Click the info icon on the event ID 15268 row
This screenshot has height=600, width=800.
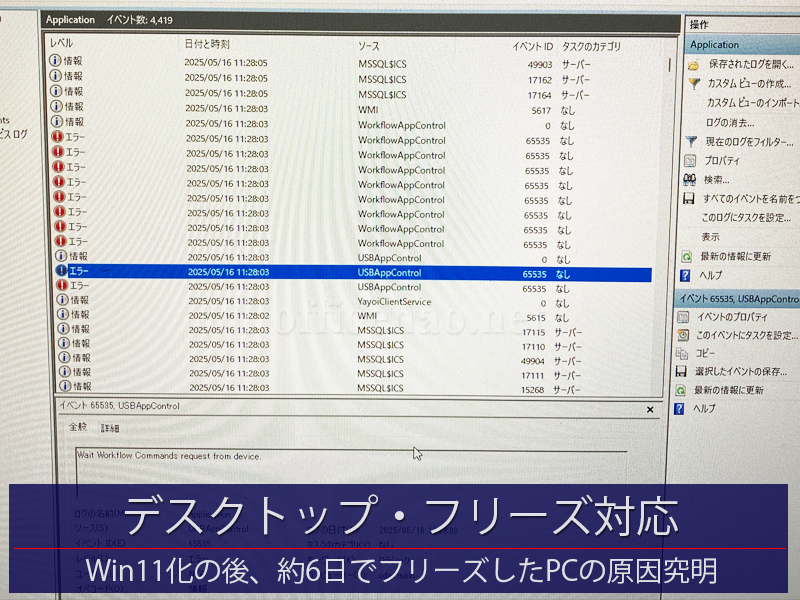pyautogui.click(x=65, y=387)
